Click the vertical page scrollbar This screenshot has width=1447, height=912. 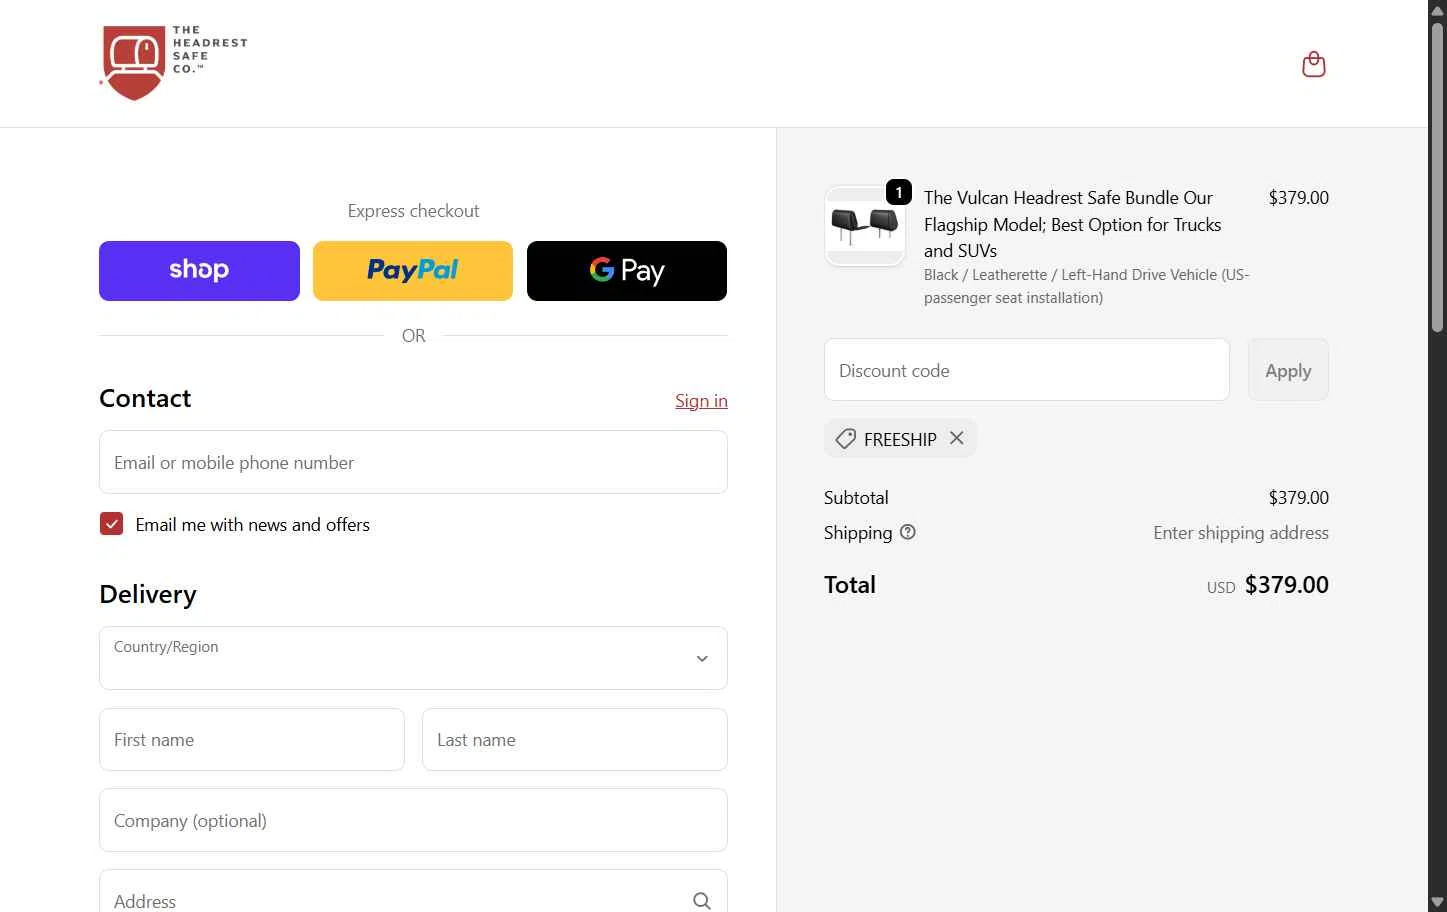pyautogui.click(x=1437, y=176)
